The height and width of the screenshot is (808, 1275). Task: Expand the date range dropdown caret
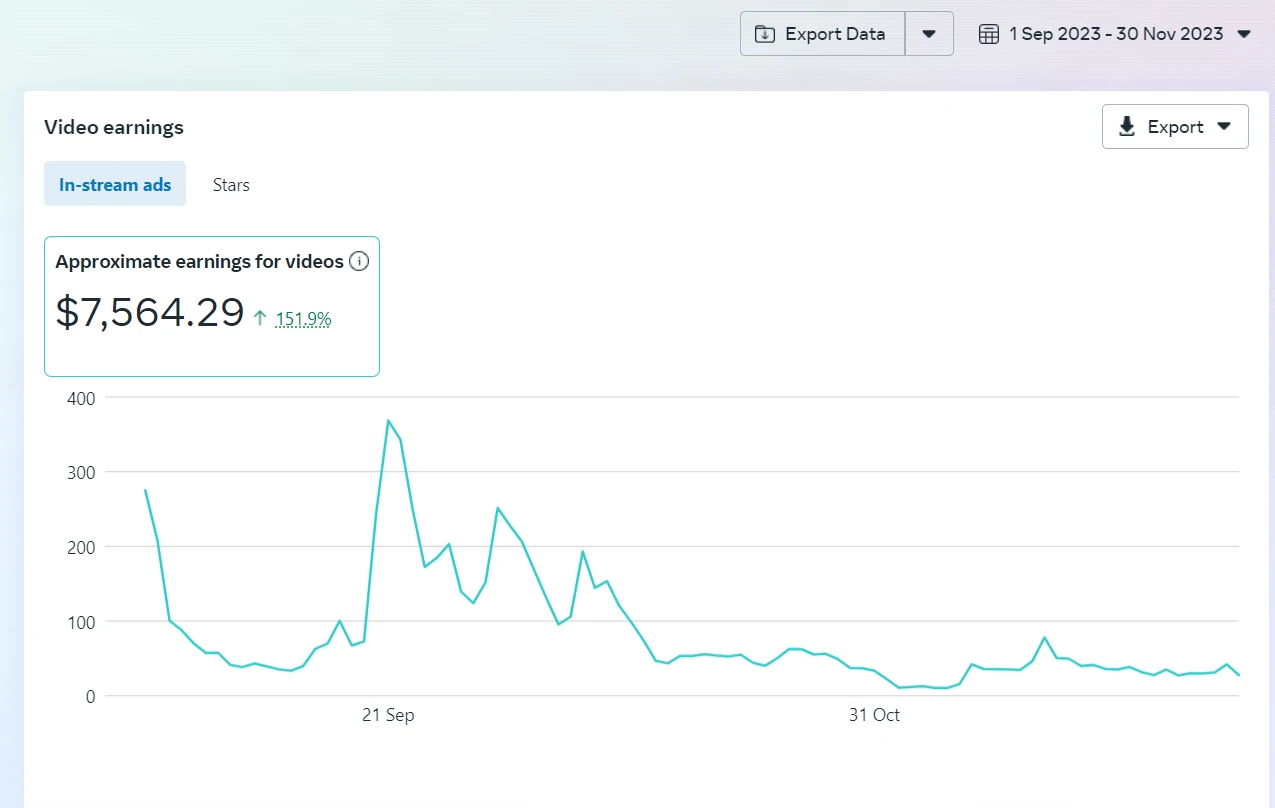pos(1244,34)
